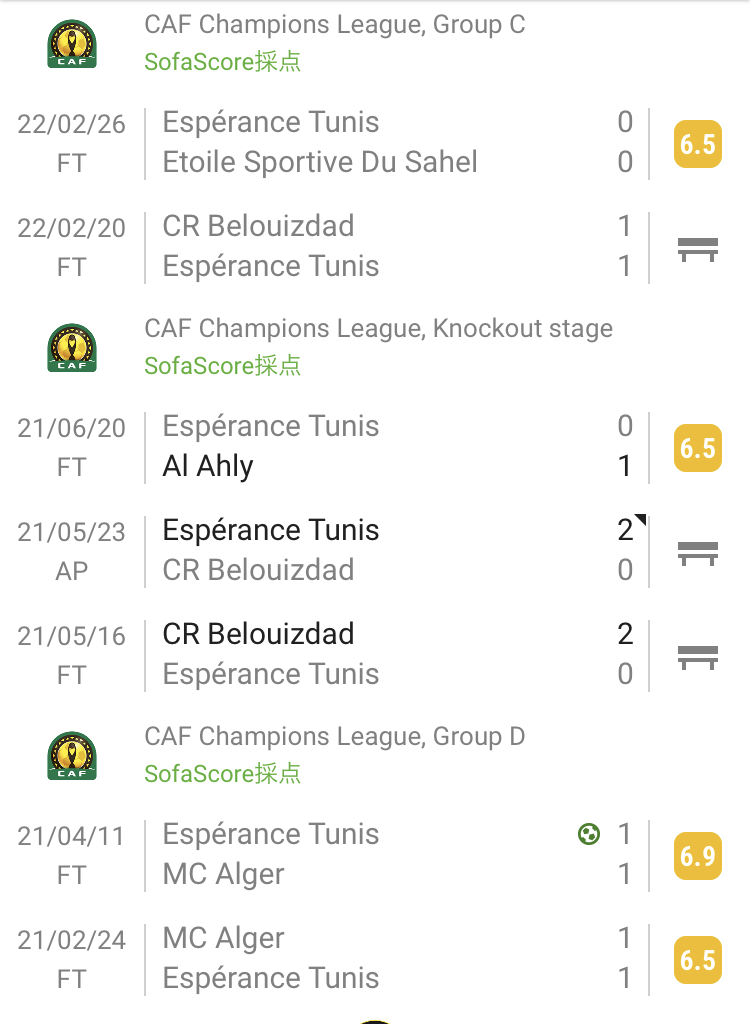
Task: Click the bench icon for 21/05/23 match
Action: (698, 554)
